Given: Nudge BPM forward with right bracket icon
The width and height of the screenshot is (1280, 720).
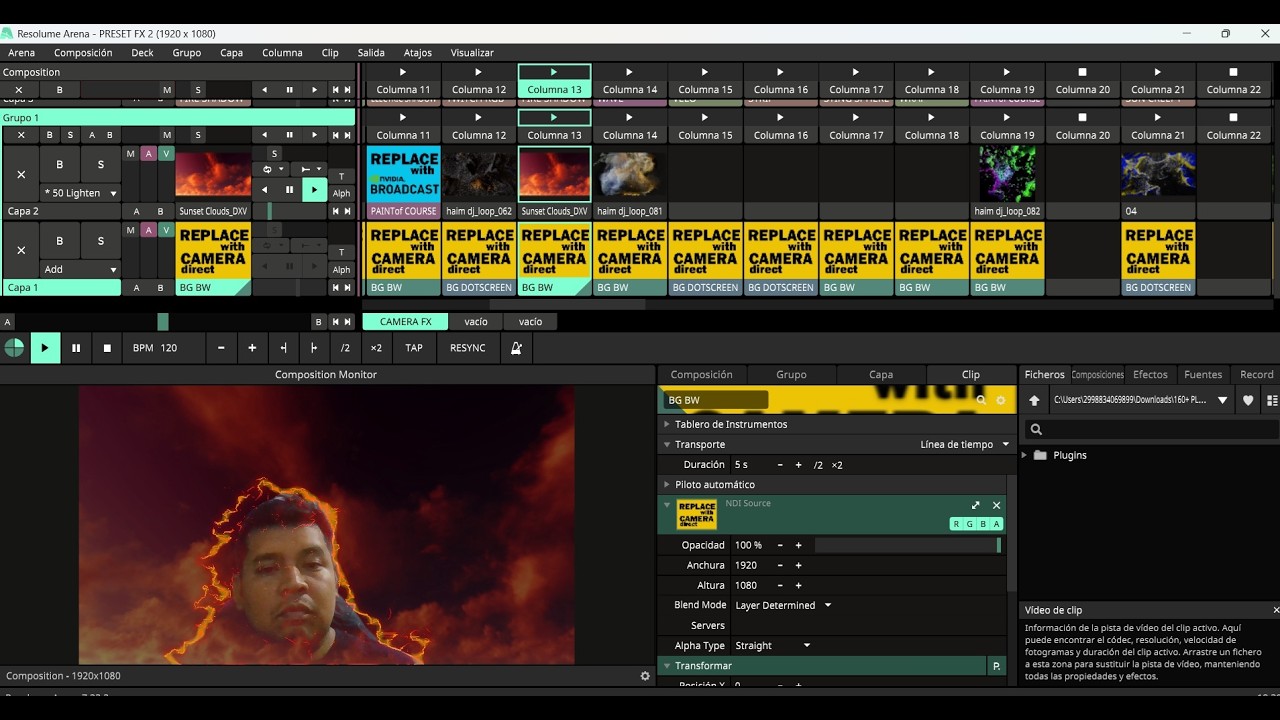Looking at the screenshot, I should coord(314,348).
